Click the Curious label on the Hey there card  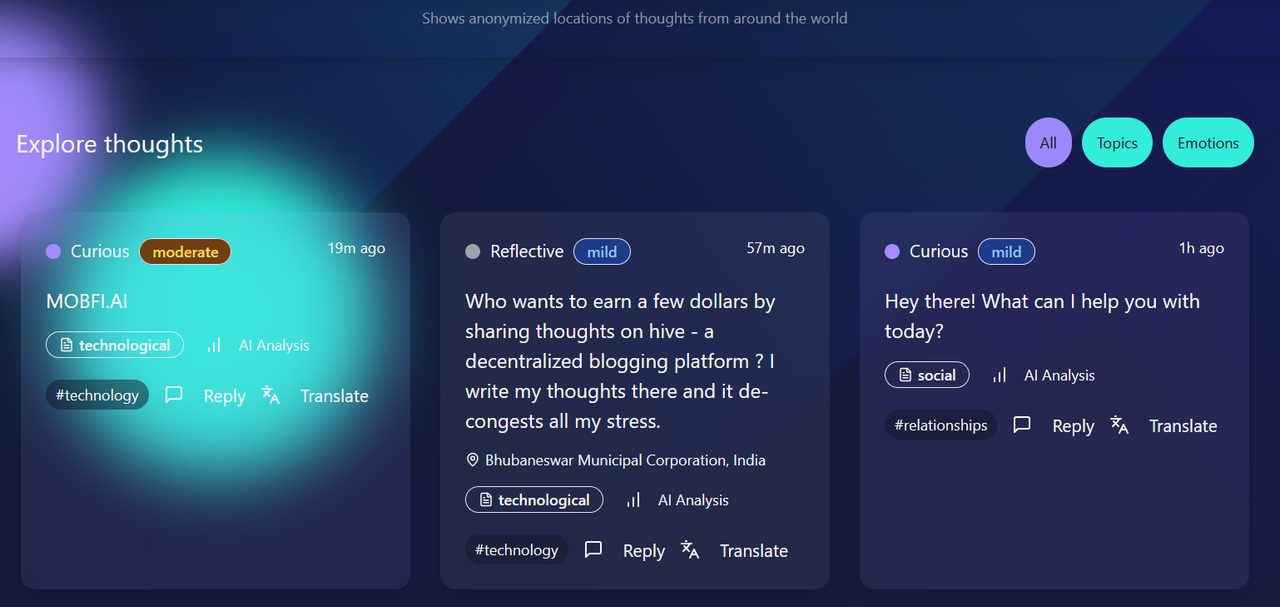pyautogui.click(x=939, y=251)
